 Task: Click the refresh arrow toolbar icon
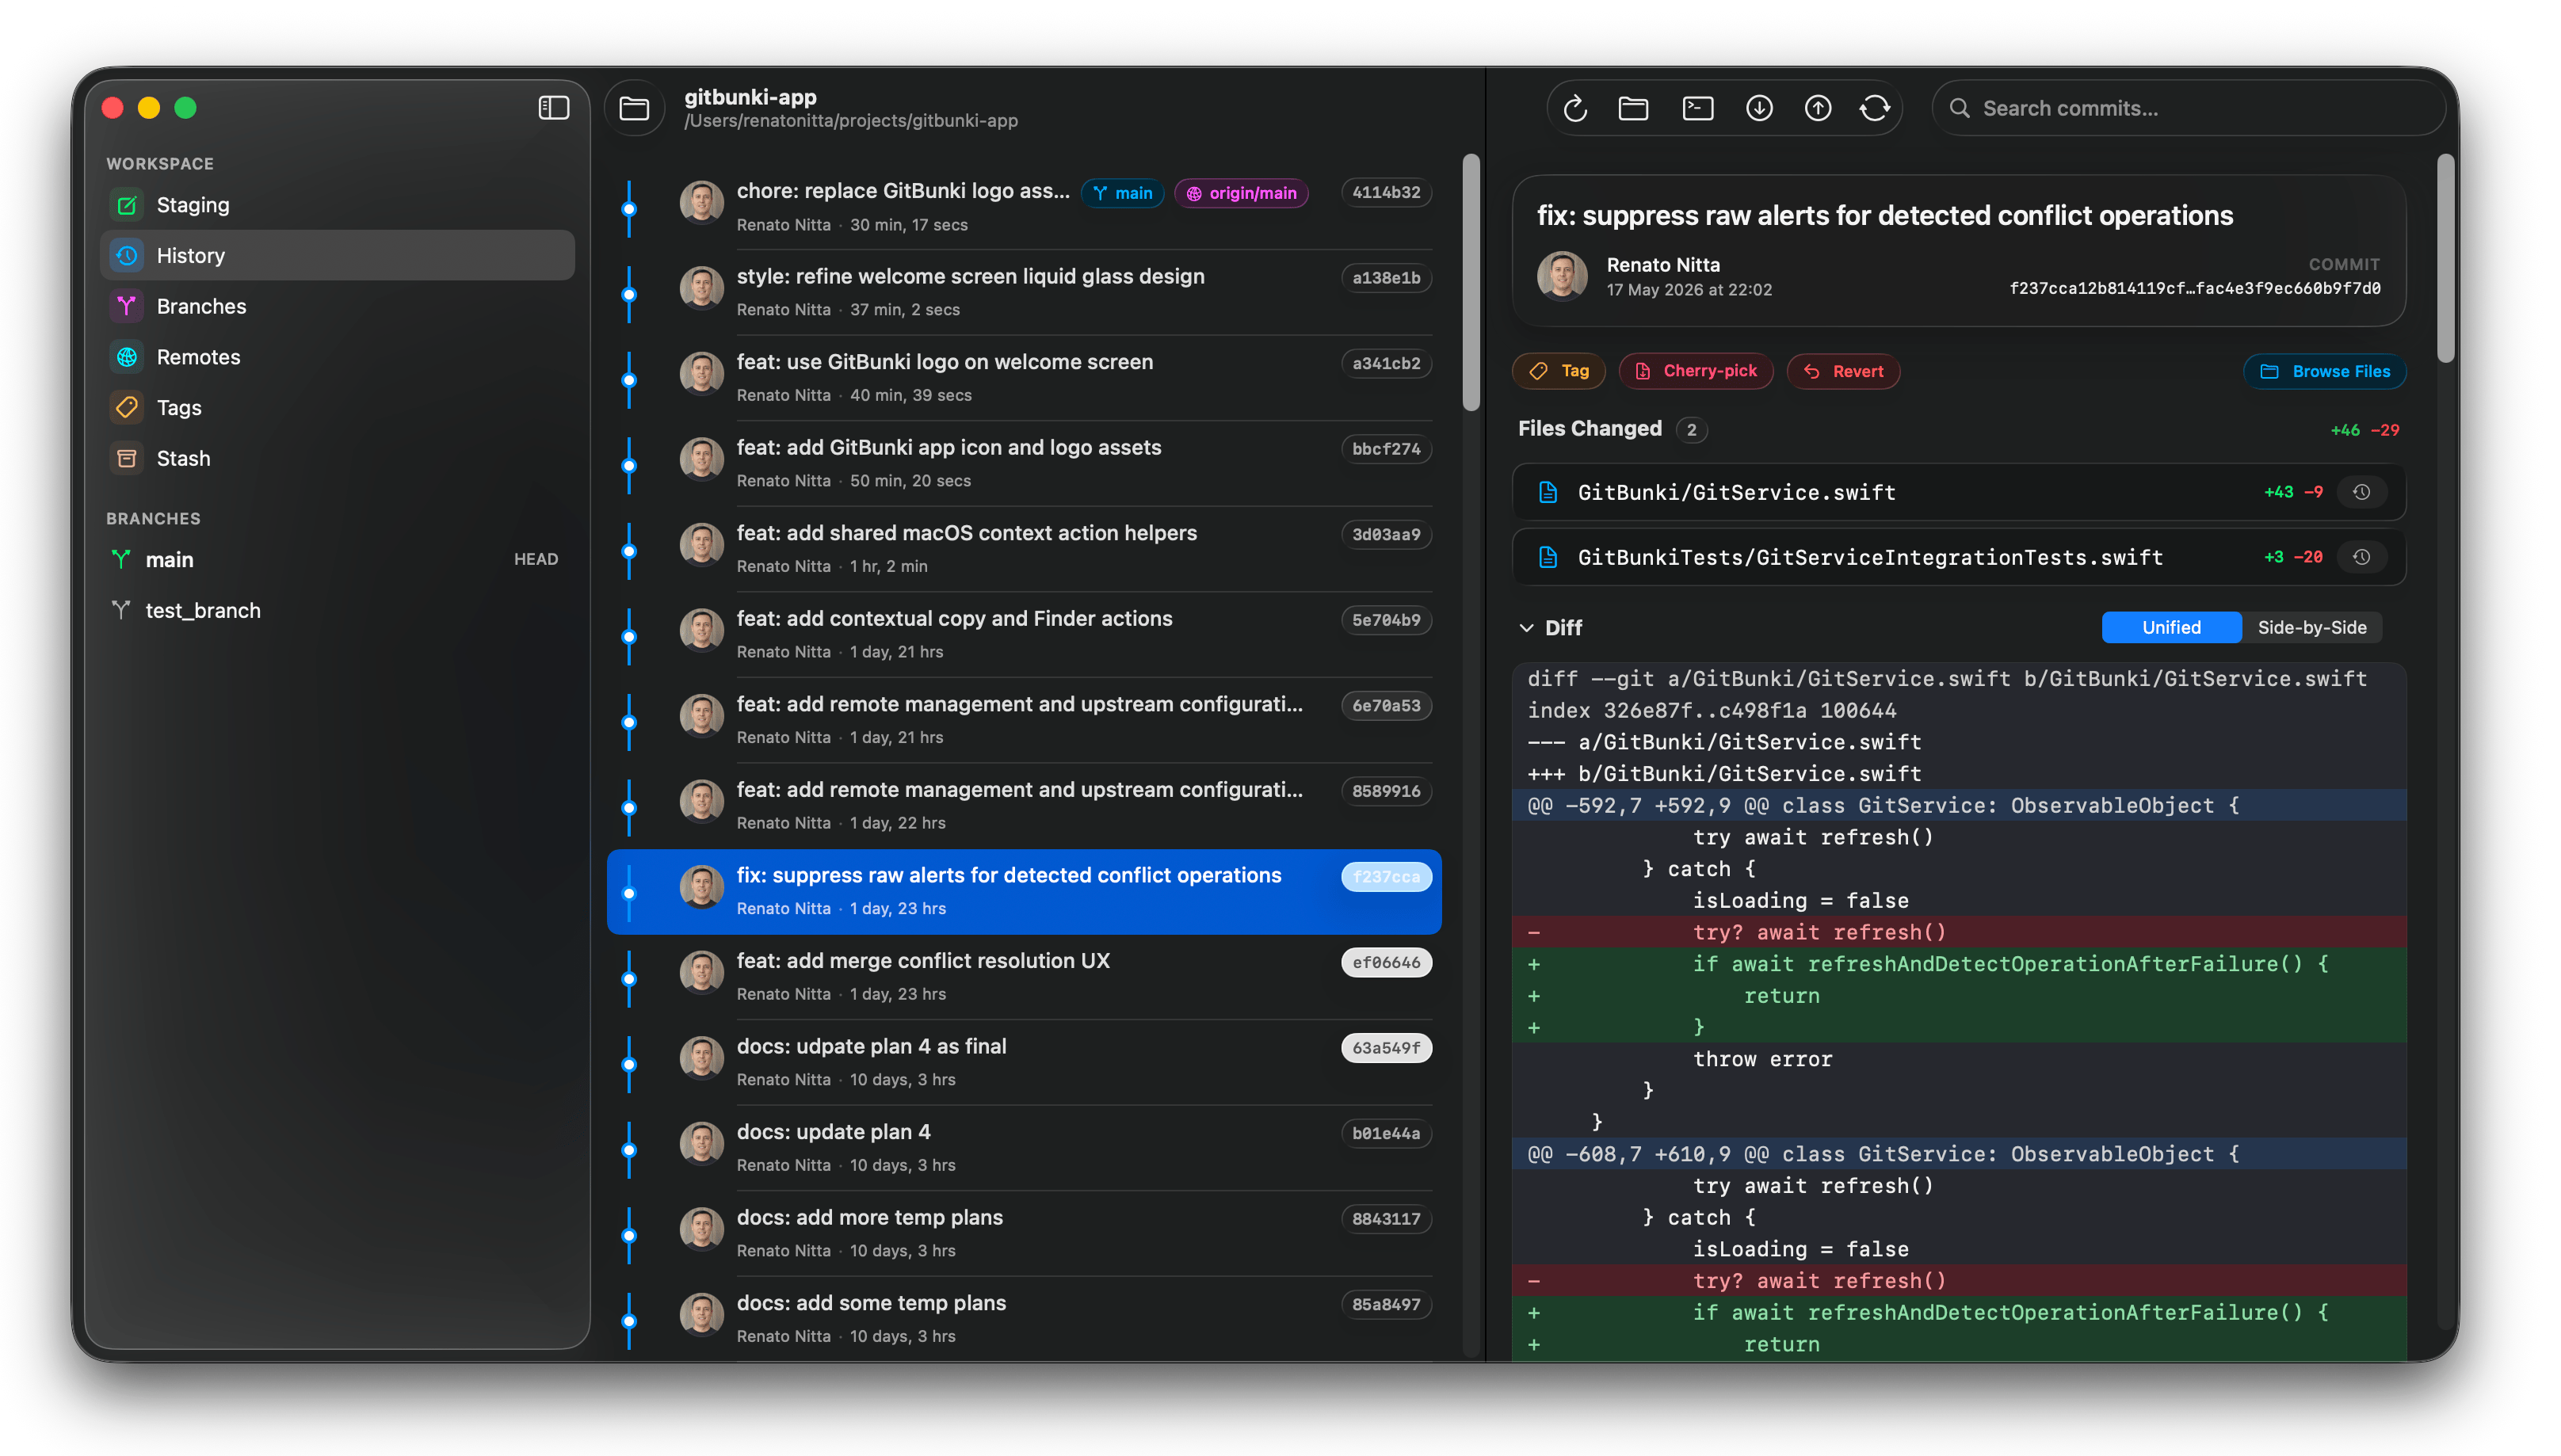(x=1575, y=108)
